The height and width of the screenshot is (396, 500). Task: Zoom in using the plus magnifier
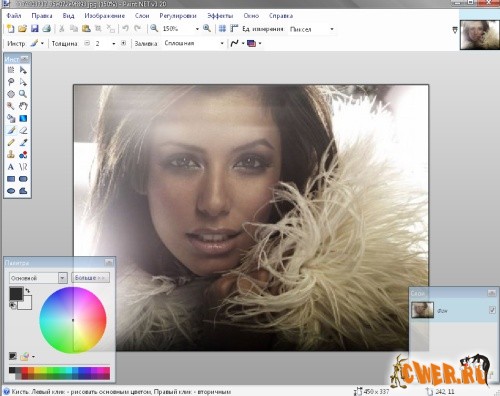(x=207, y=28)
